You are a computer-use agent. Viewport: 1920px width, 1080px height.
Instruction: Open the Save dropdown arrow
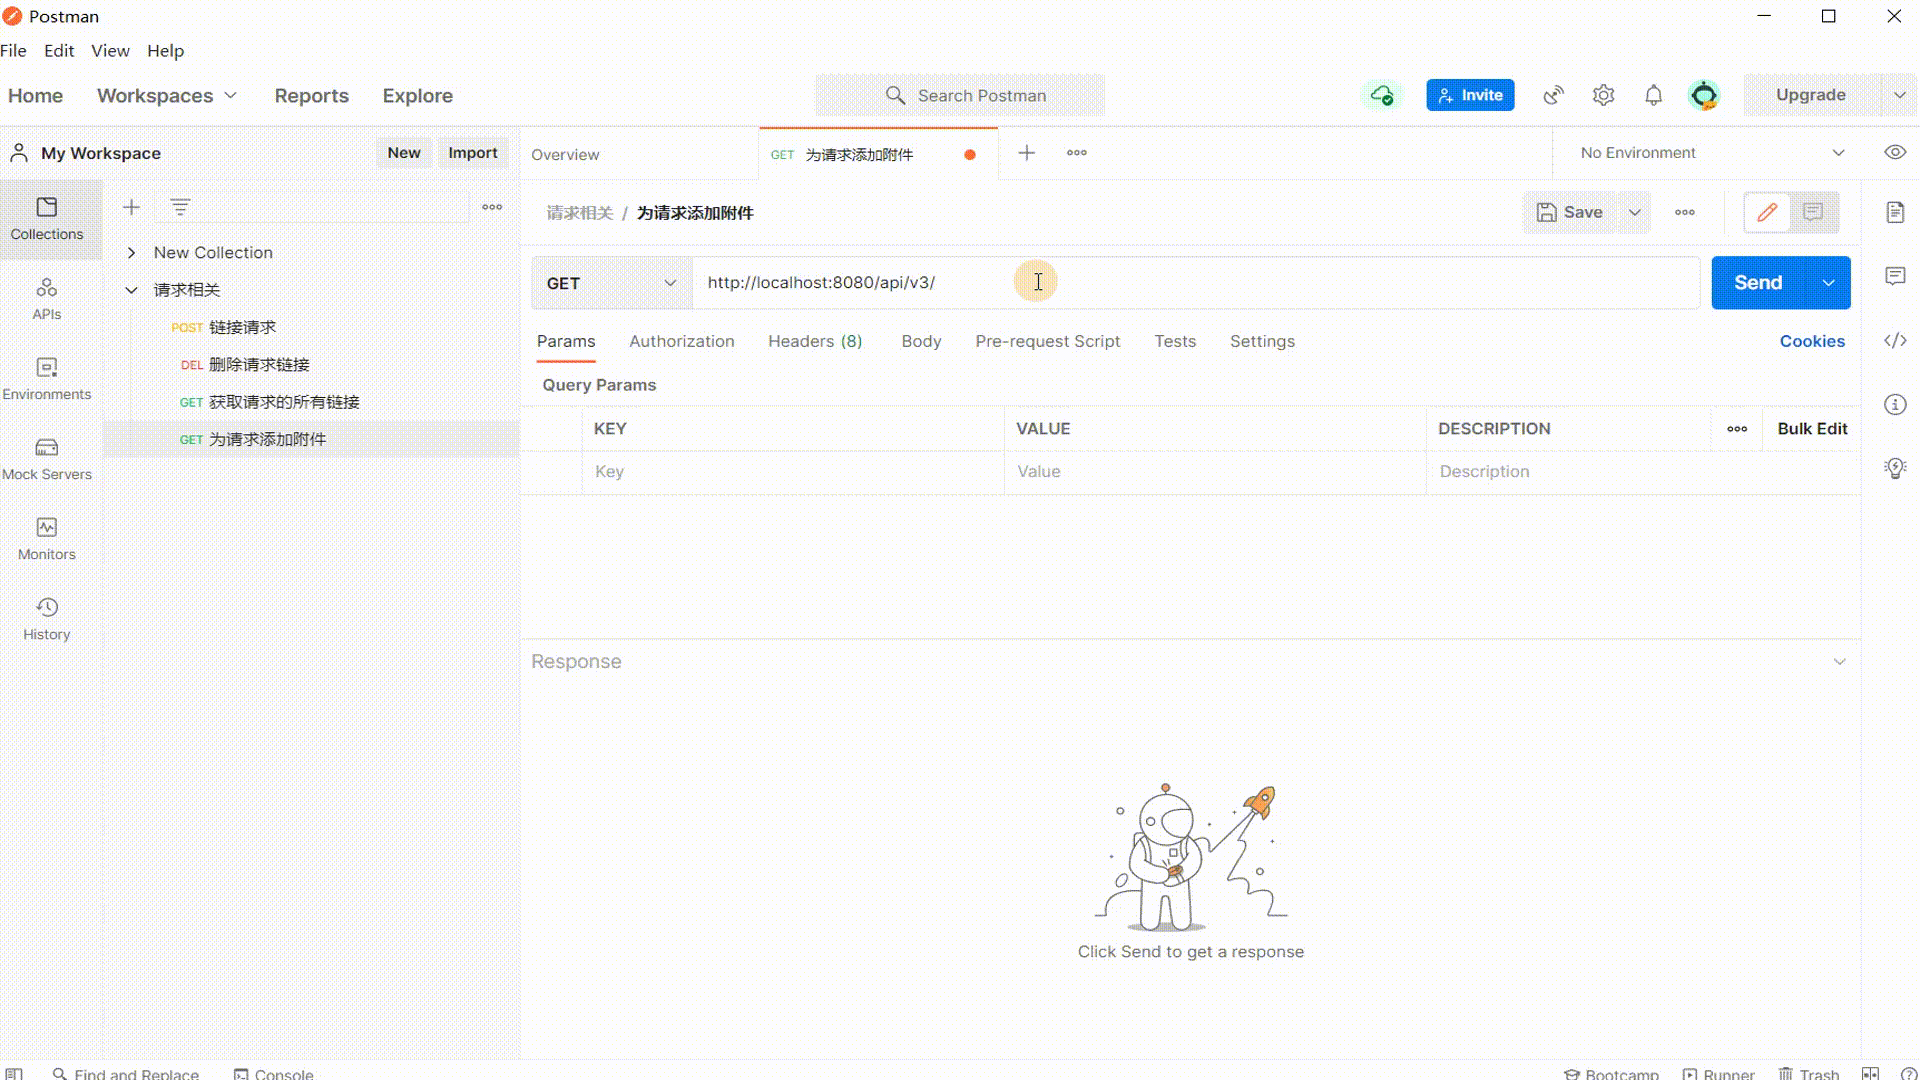(x=1635, y=212)
